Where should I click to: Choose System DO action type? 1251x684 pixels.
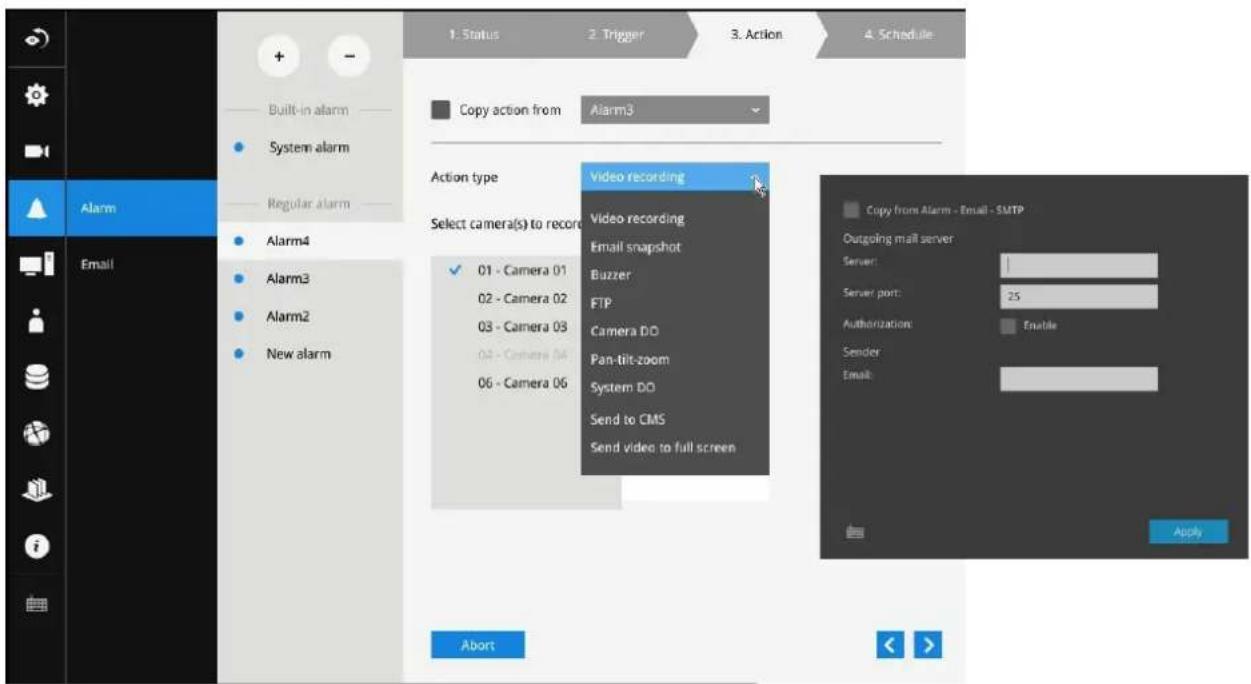tap(622, 387)
